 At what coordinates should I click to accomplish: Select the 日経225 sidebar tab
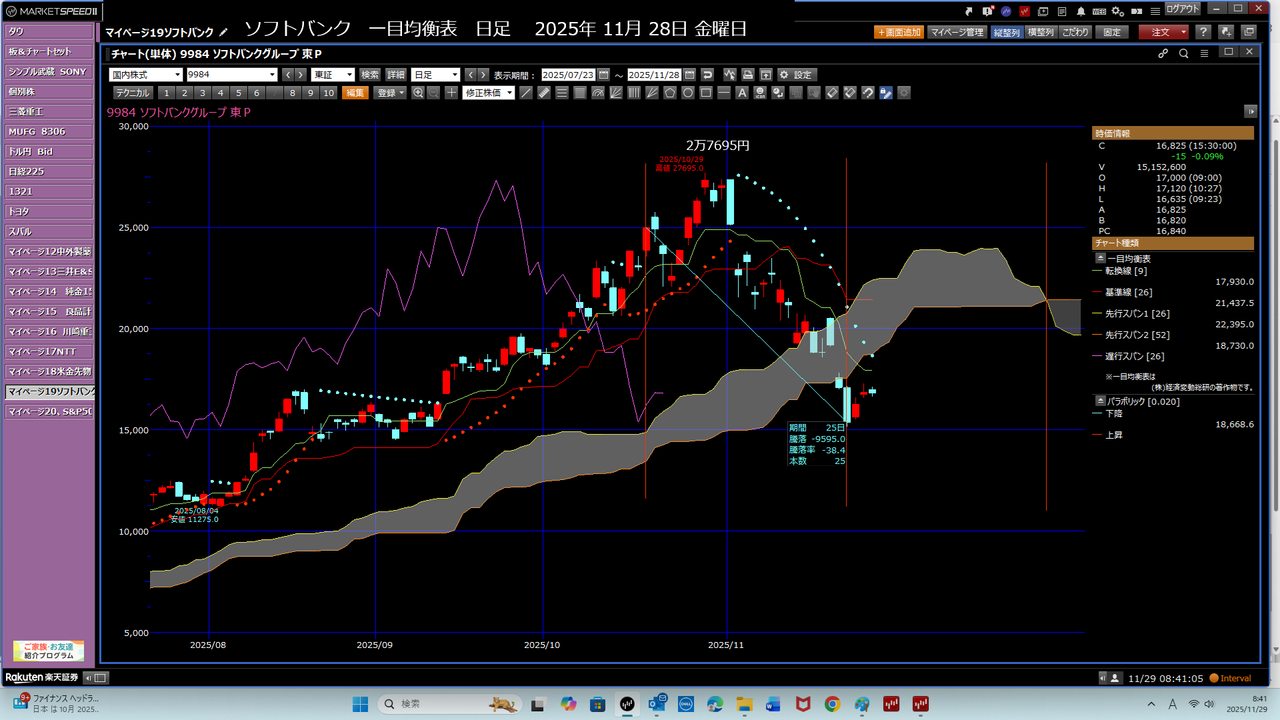[x=48, y=171]
